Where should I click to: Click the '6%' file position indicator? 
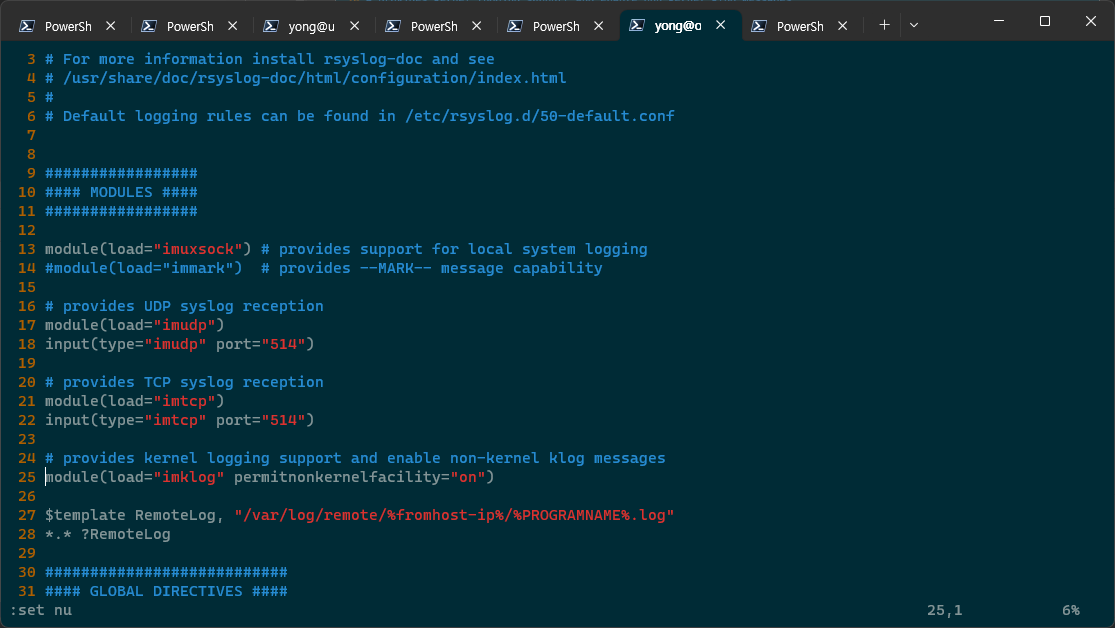[x=1071, y=610]
